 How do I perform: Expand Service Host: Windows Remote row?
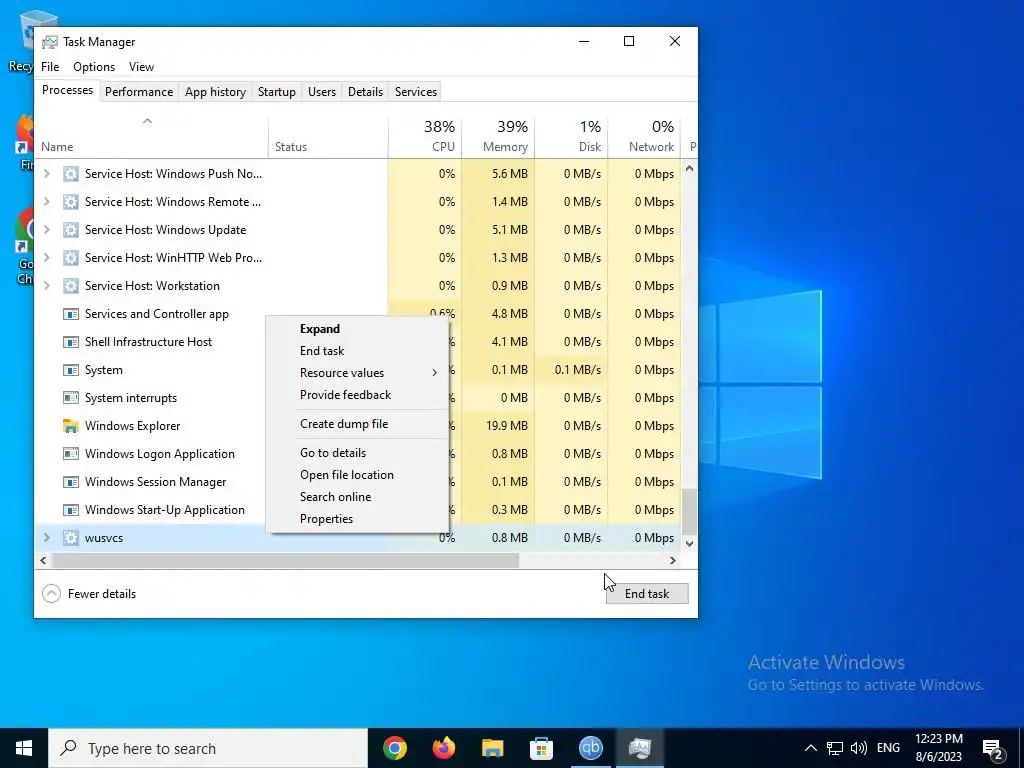pyautogui.click(x=46, y=202)
